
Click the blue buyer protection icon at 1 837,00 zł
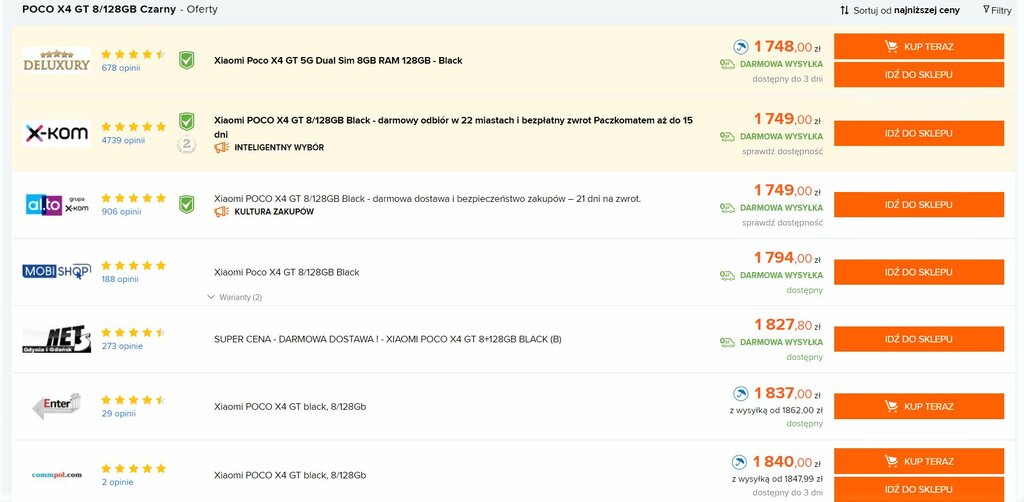coord(741,394)
